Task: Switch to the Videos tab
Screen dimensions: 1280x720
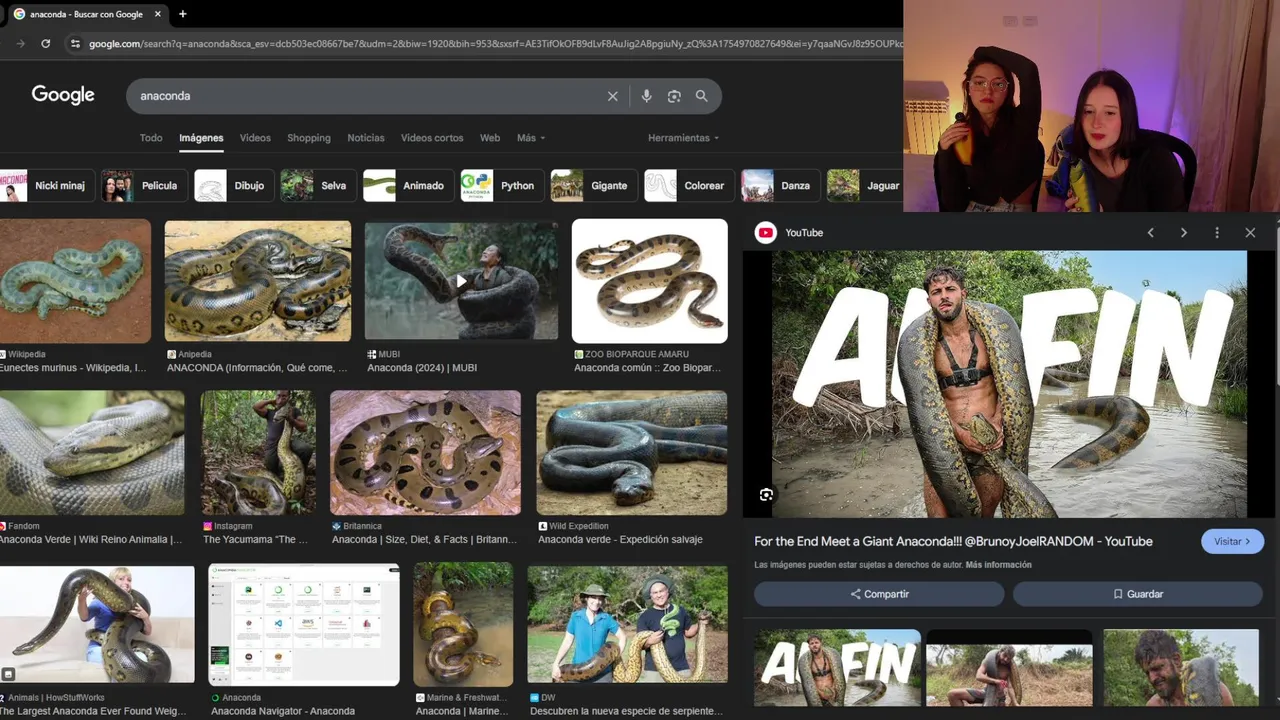Action: coord(255,138)
